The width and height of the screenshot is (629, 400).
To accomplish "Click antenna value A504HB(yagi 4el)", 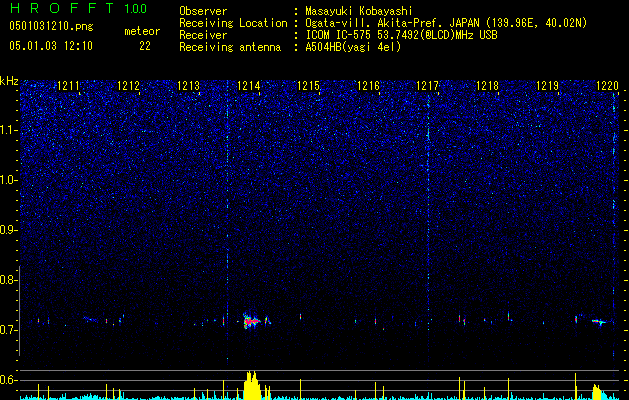I will (x=353, y=47).
